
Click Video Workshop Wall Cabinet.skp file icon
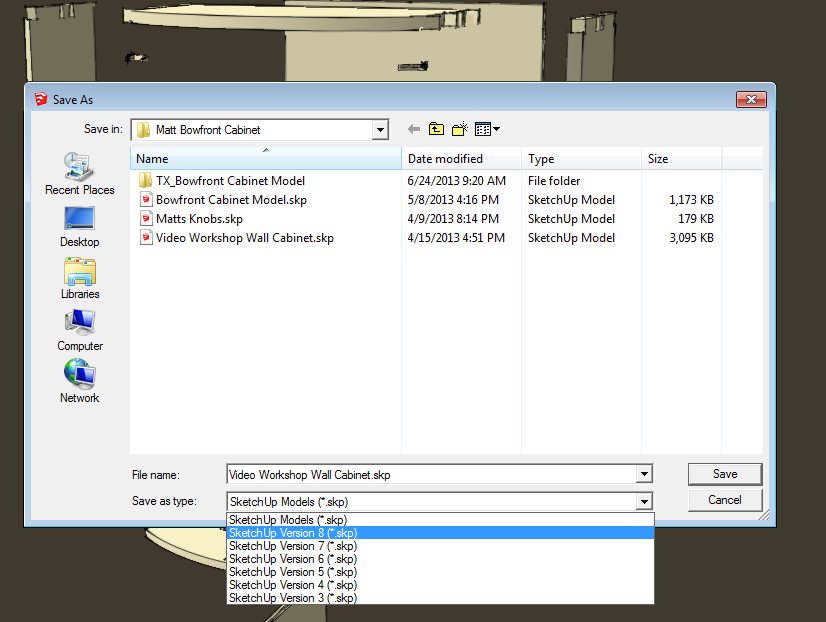146,238
